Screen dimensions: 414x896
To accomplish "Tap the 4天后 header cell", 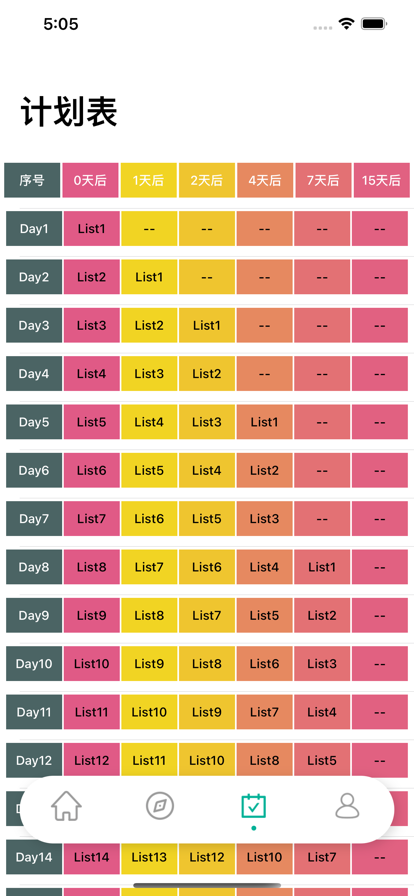I will tap(265, 181).
